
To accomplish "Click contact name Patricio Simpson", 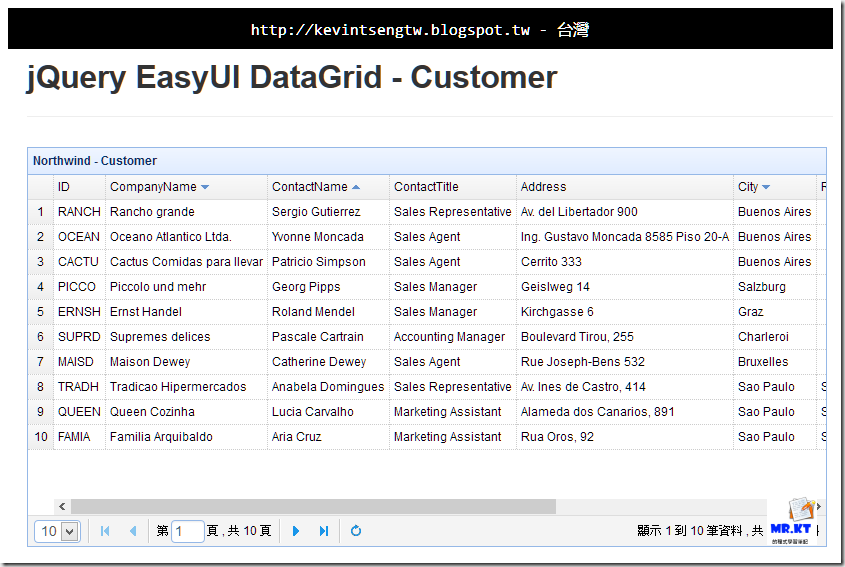I will pos(328,262).
